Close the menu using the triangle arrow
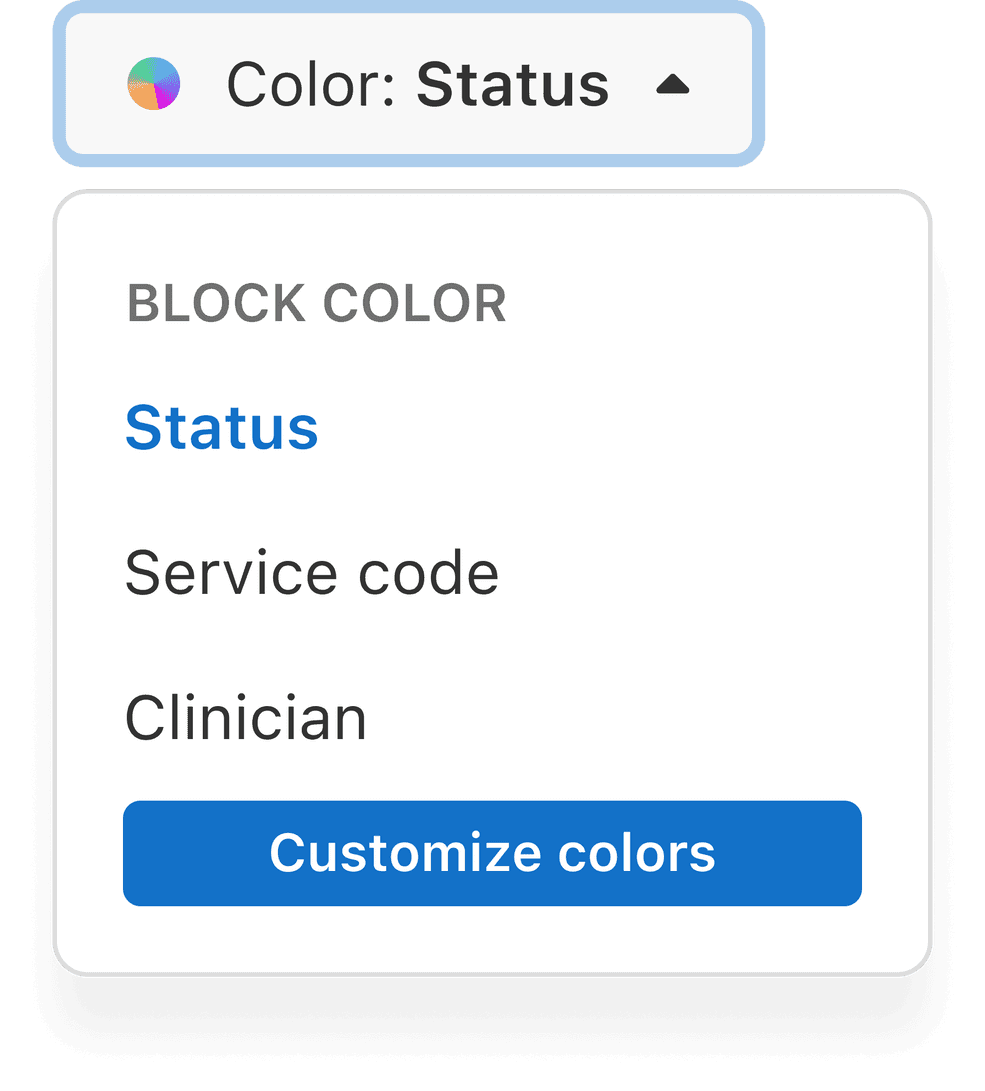The height and width of the screenshot is (1091, 985). [673, 84]
